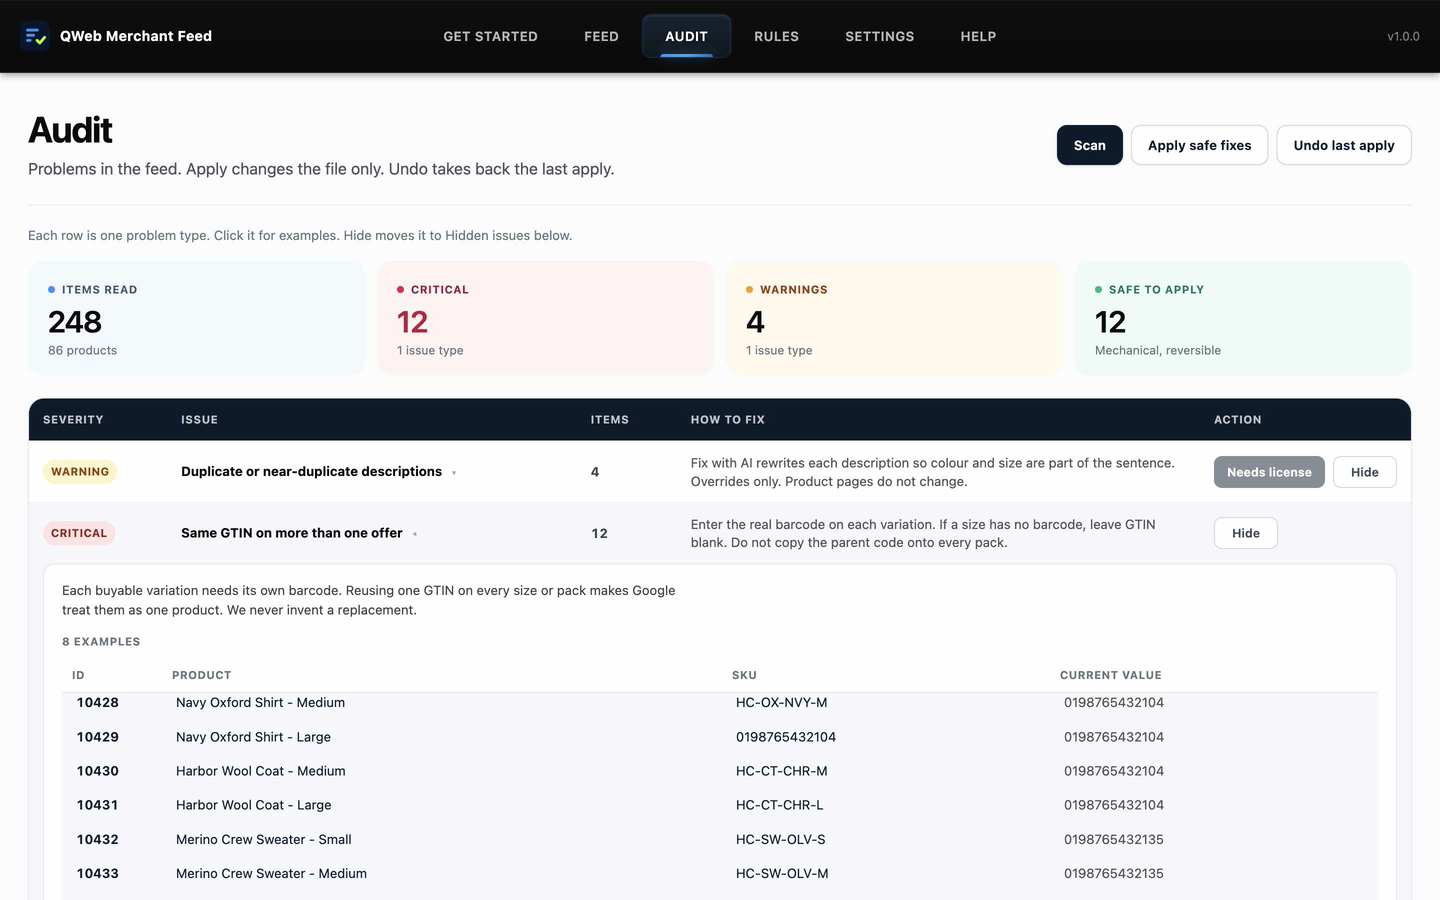Click SKU 'HC-OX-NVY-M'
This screenshot has width=1440, height=900.
click(782, 703)
